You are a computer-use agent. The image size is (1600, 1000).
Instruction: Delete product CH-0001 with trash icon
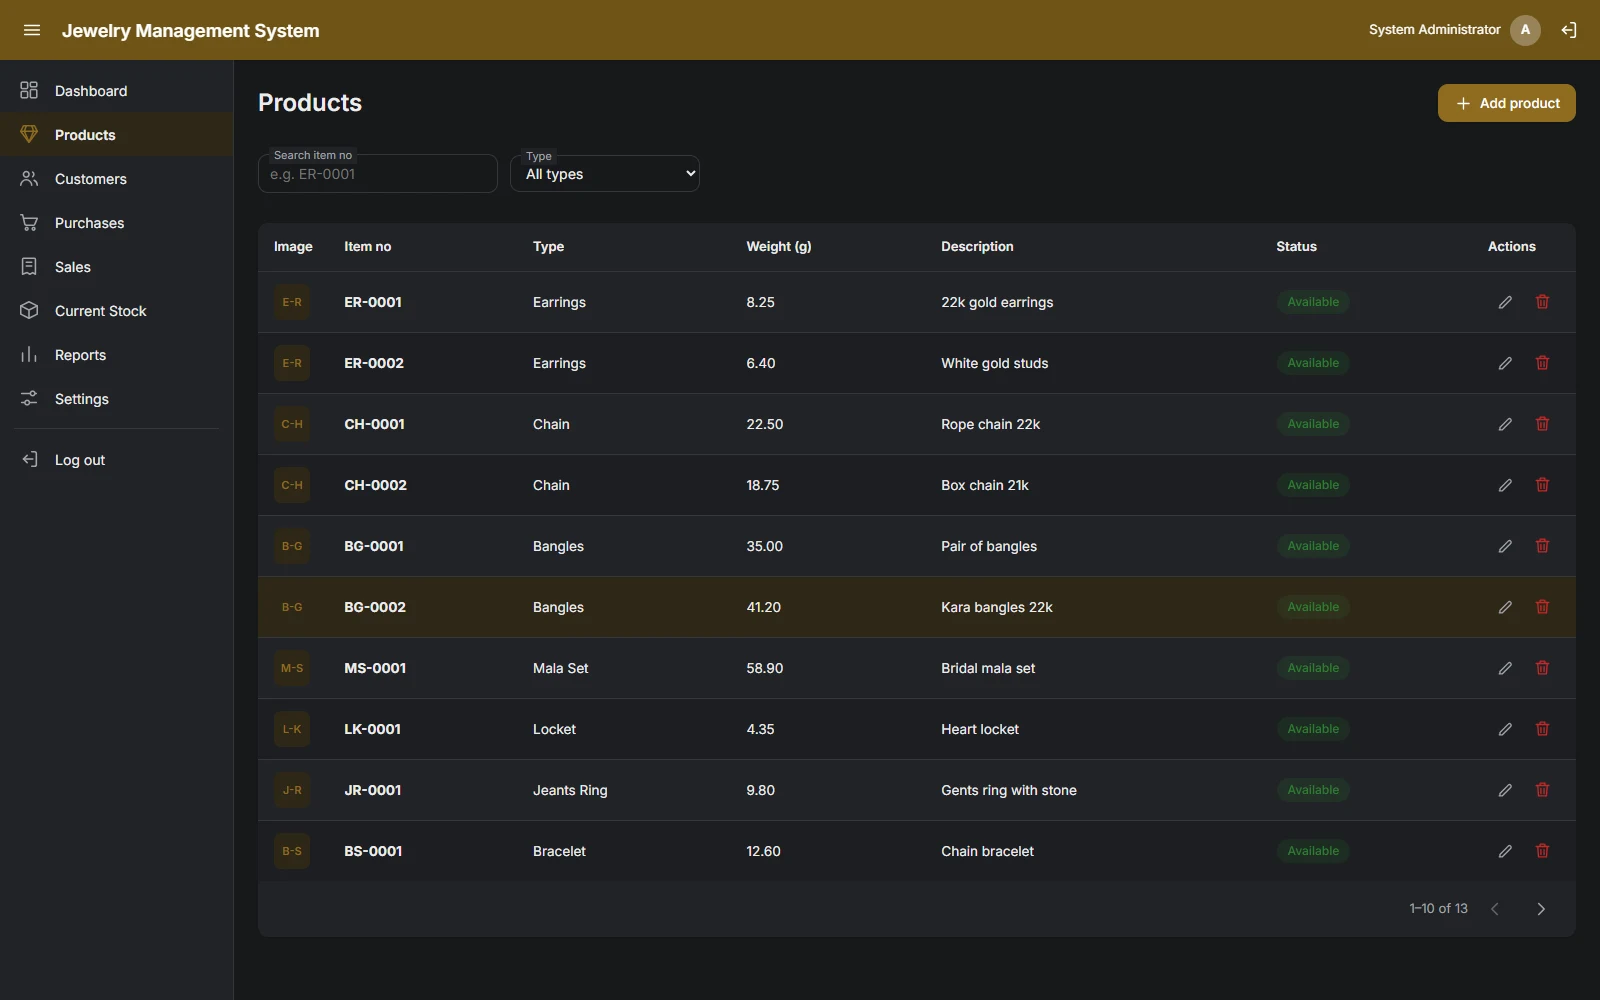[x=1543, y=424]
